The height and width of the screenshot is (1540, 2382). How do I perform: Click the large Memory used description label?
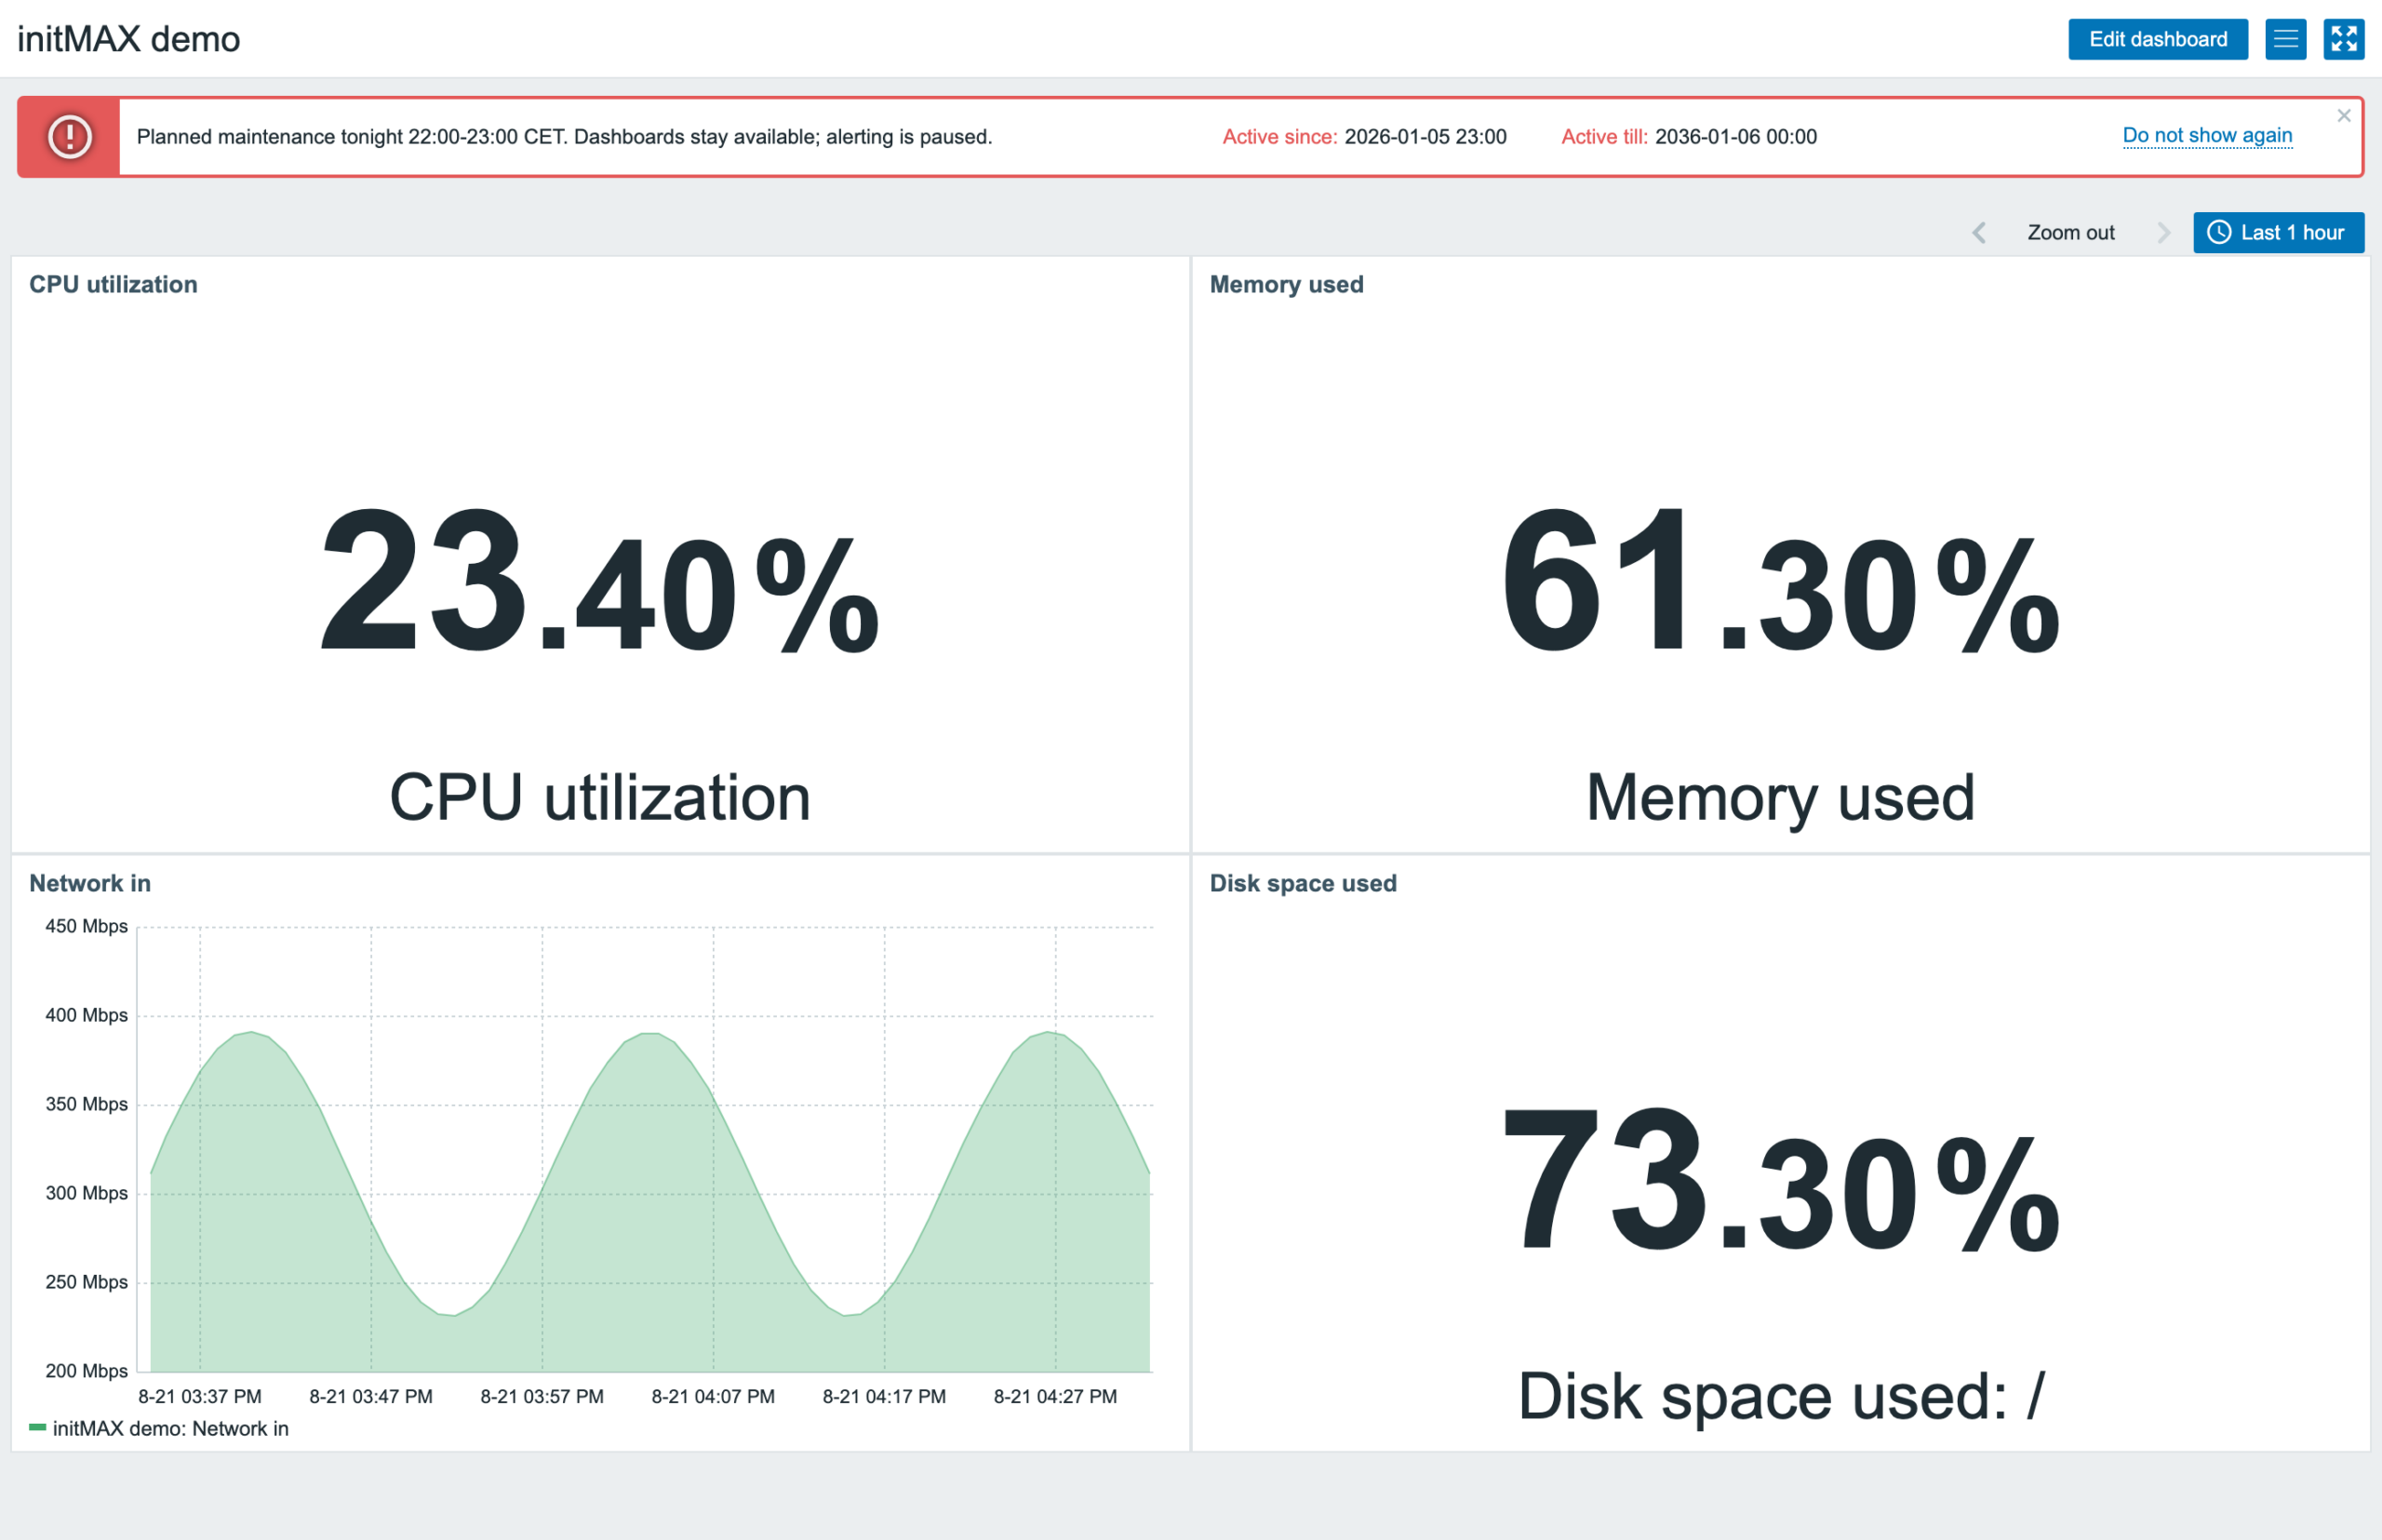[x=1780, y=798]
